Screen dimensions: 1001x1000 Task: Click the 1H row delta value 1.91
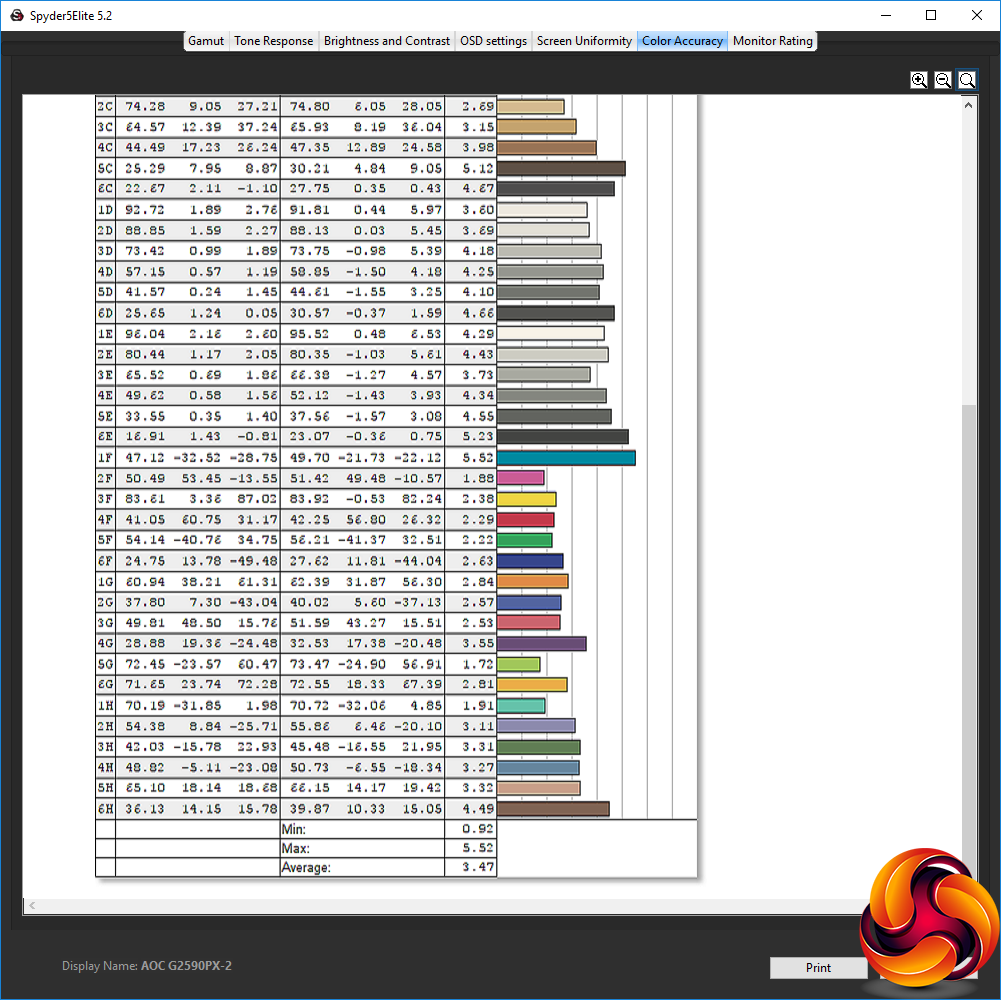click(478, 706)
